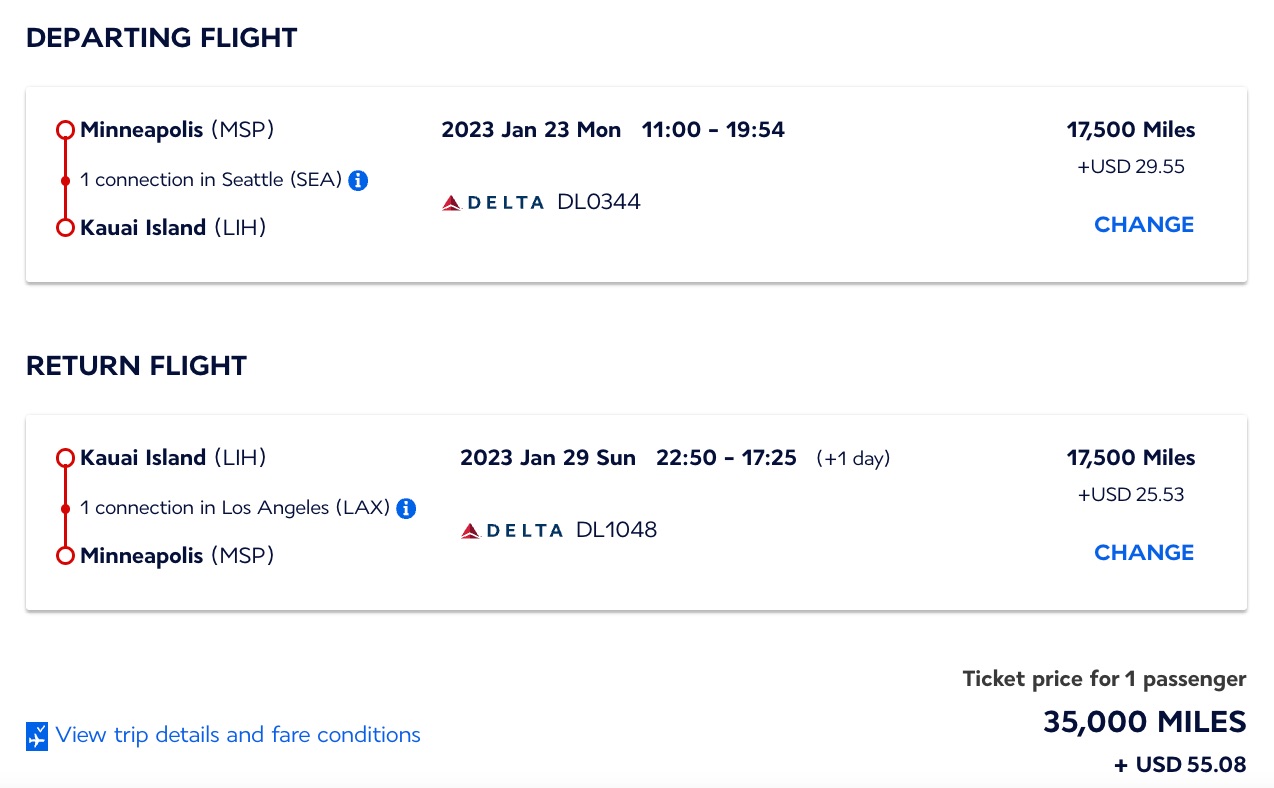The height and width of the screenshot is (788, 1274).
Task: Open Los Angeles connection details tooltip
Action: 406,508
